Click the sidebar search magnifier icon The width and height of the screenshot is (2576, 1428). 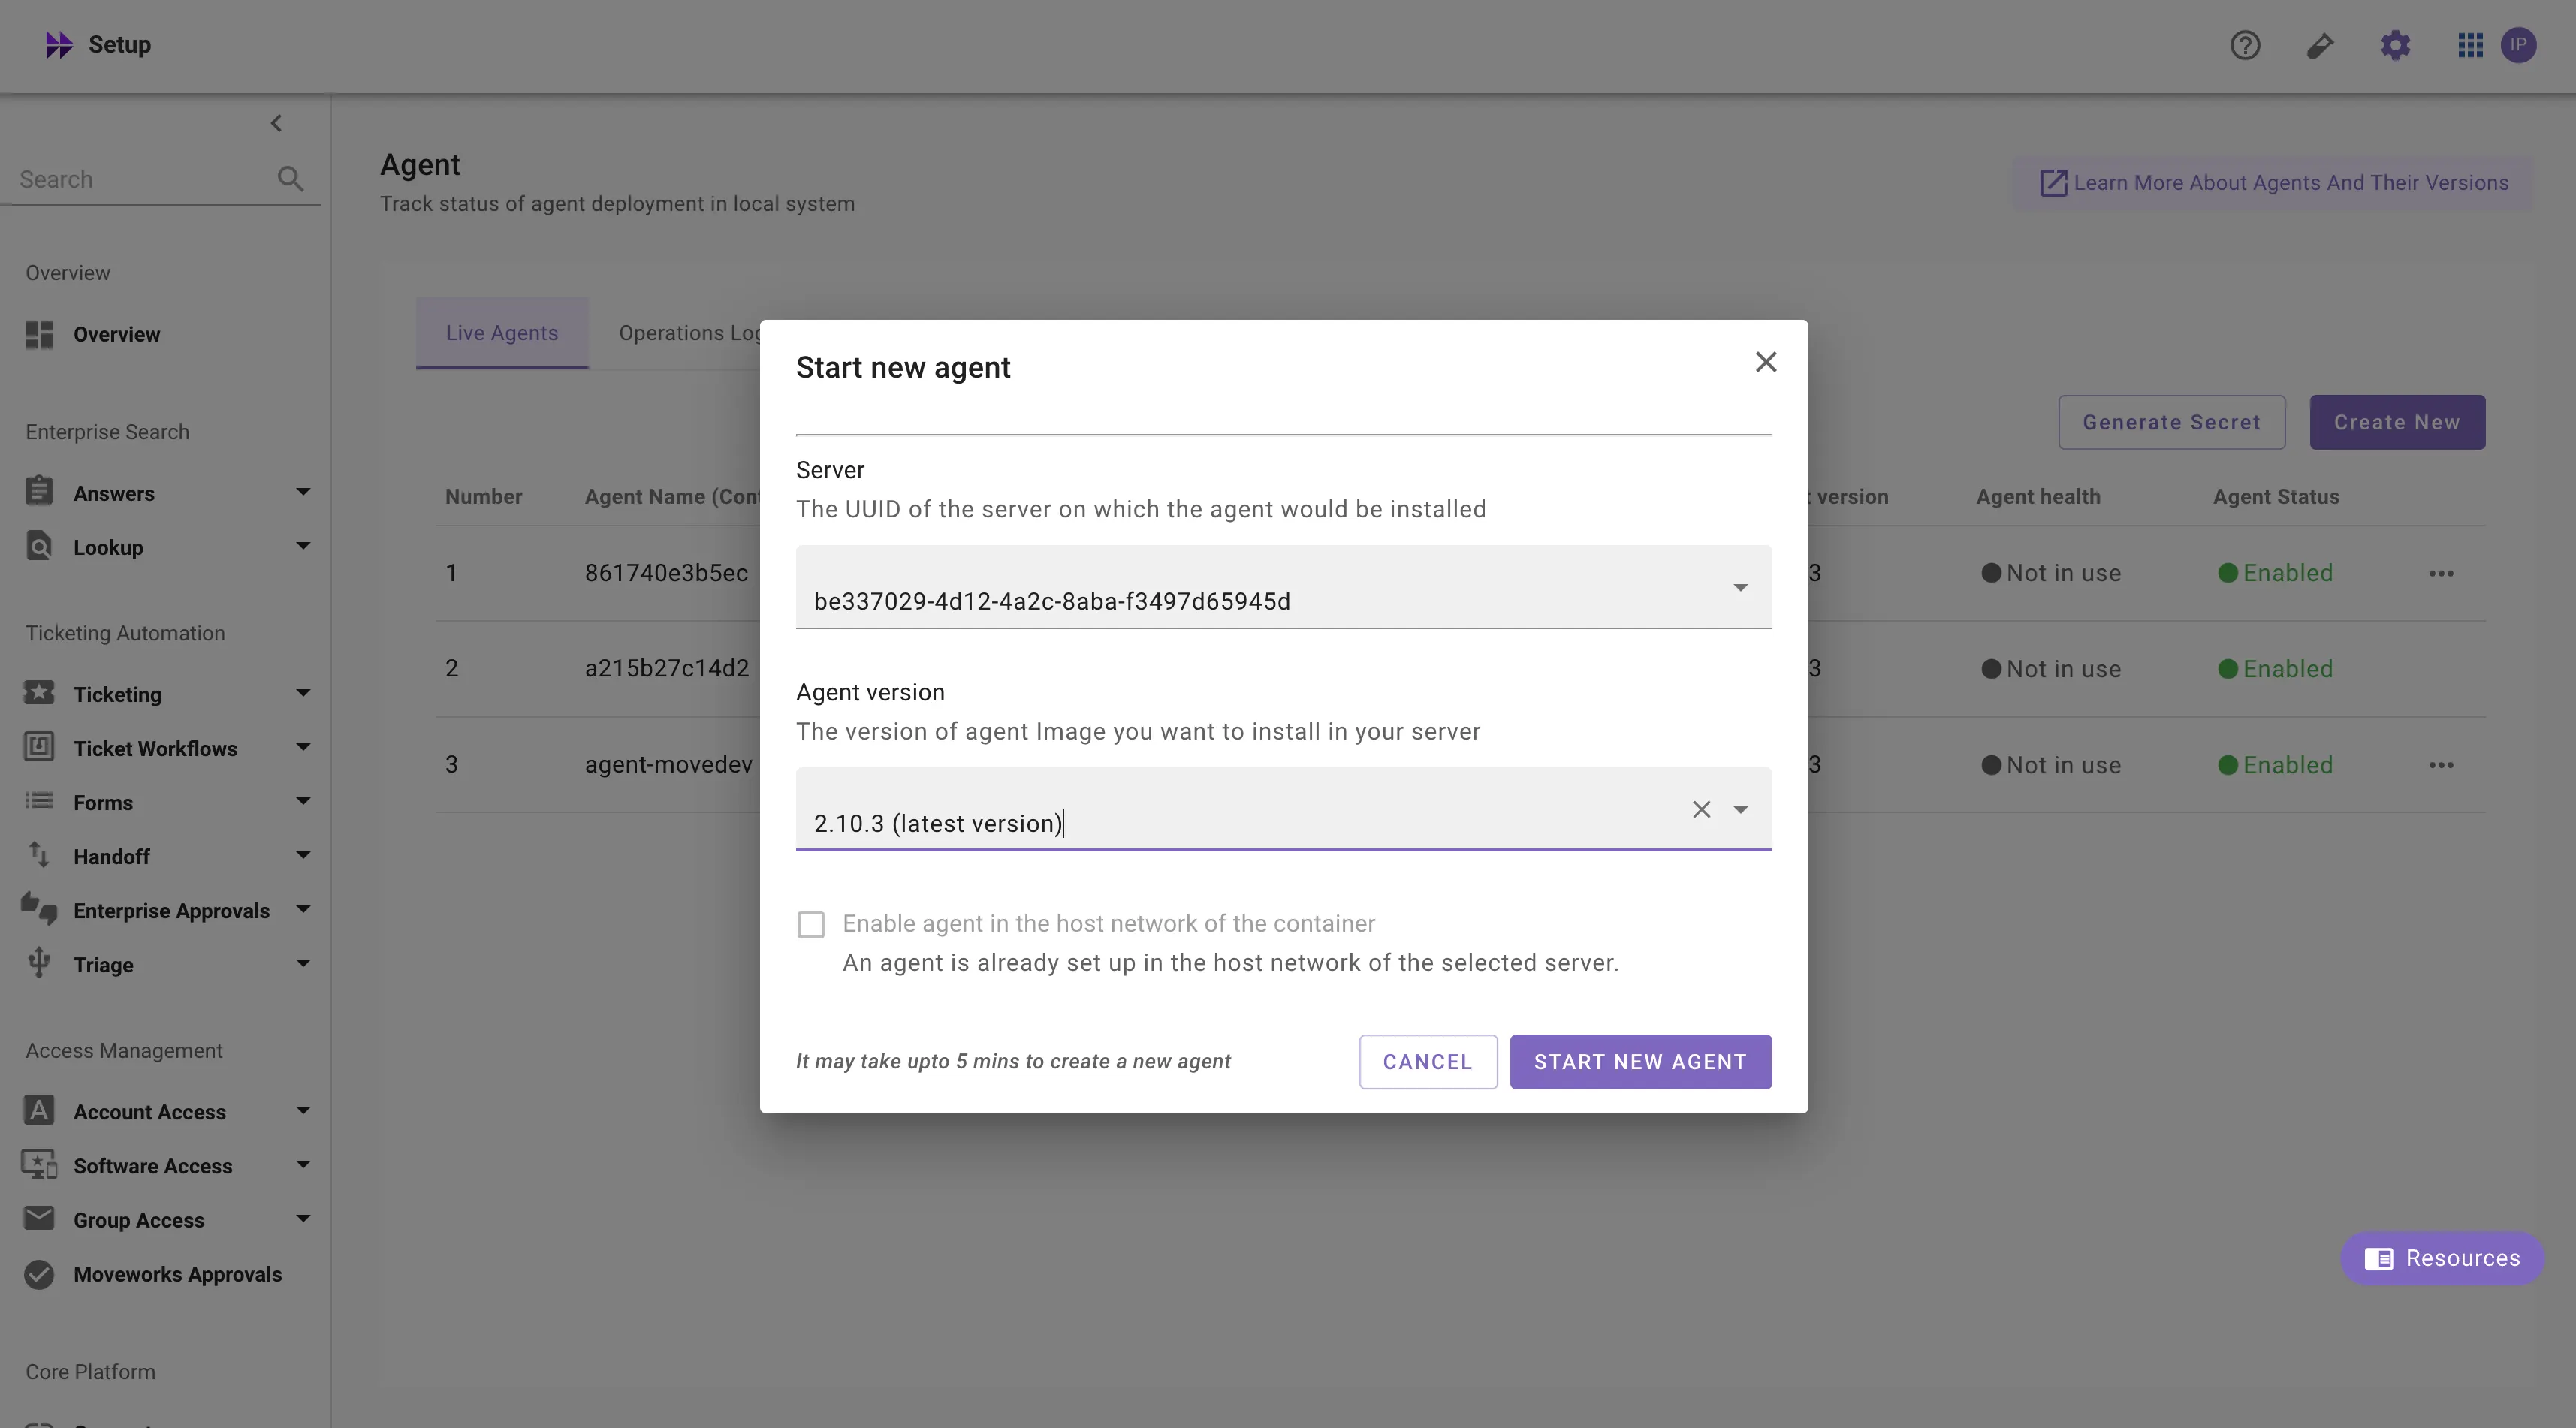290,179
